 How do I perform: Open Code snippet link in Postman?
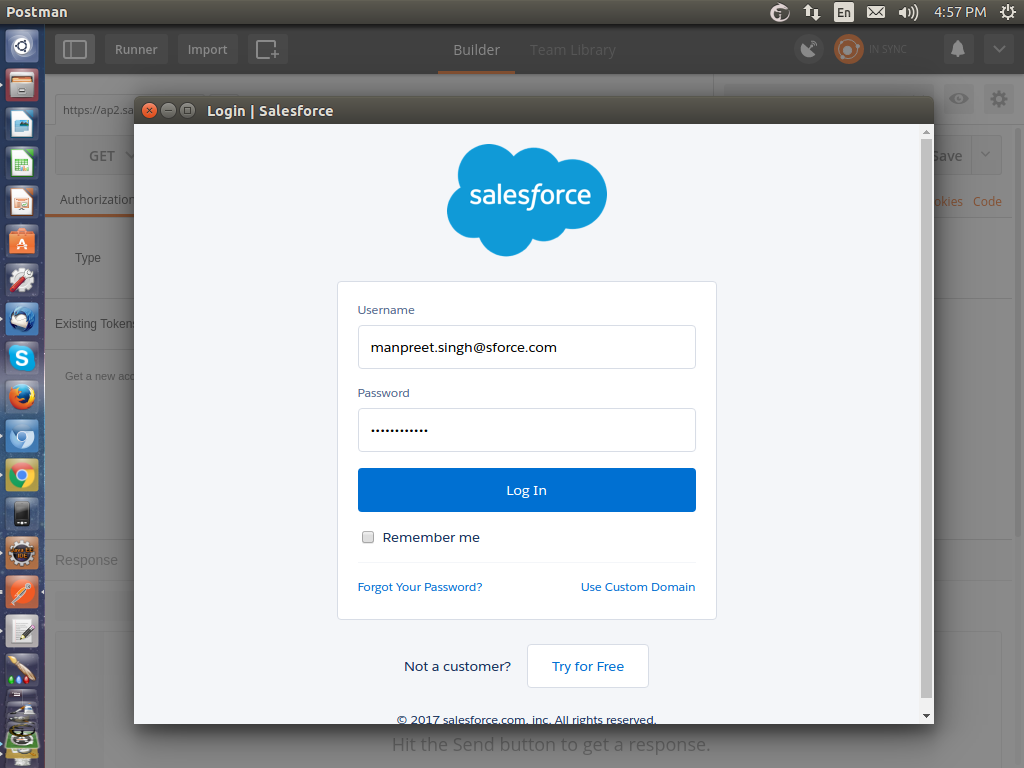[987, 202]
